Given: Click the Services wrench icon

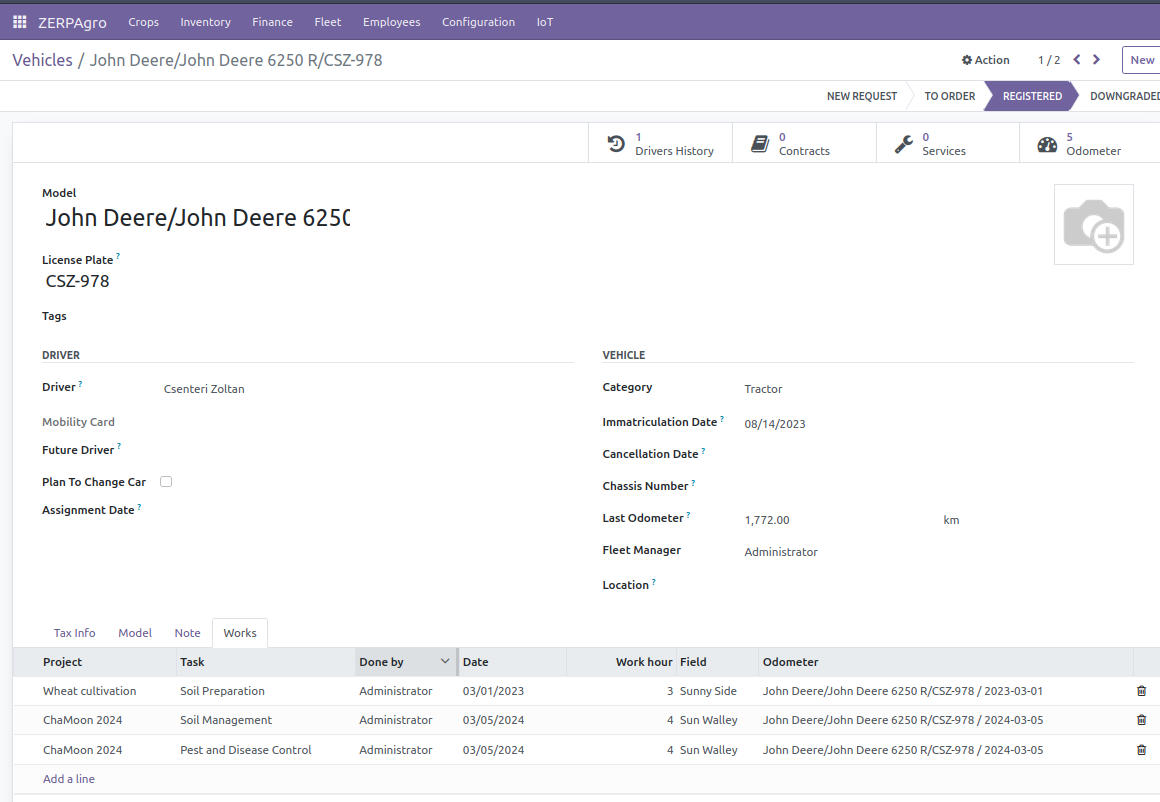Looking at the screenshot, I should click(x=903, y=144).
